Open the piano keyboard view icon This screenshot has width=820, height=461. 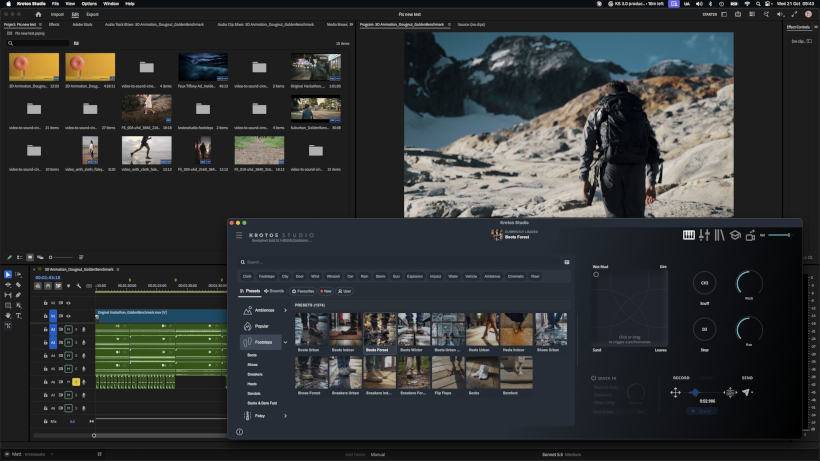click(689, 235)
